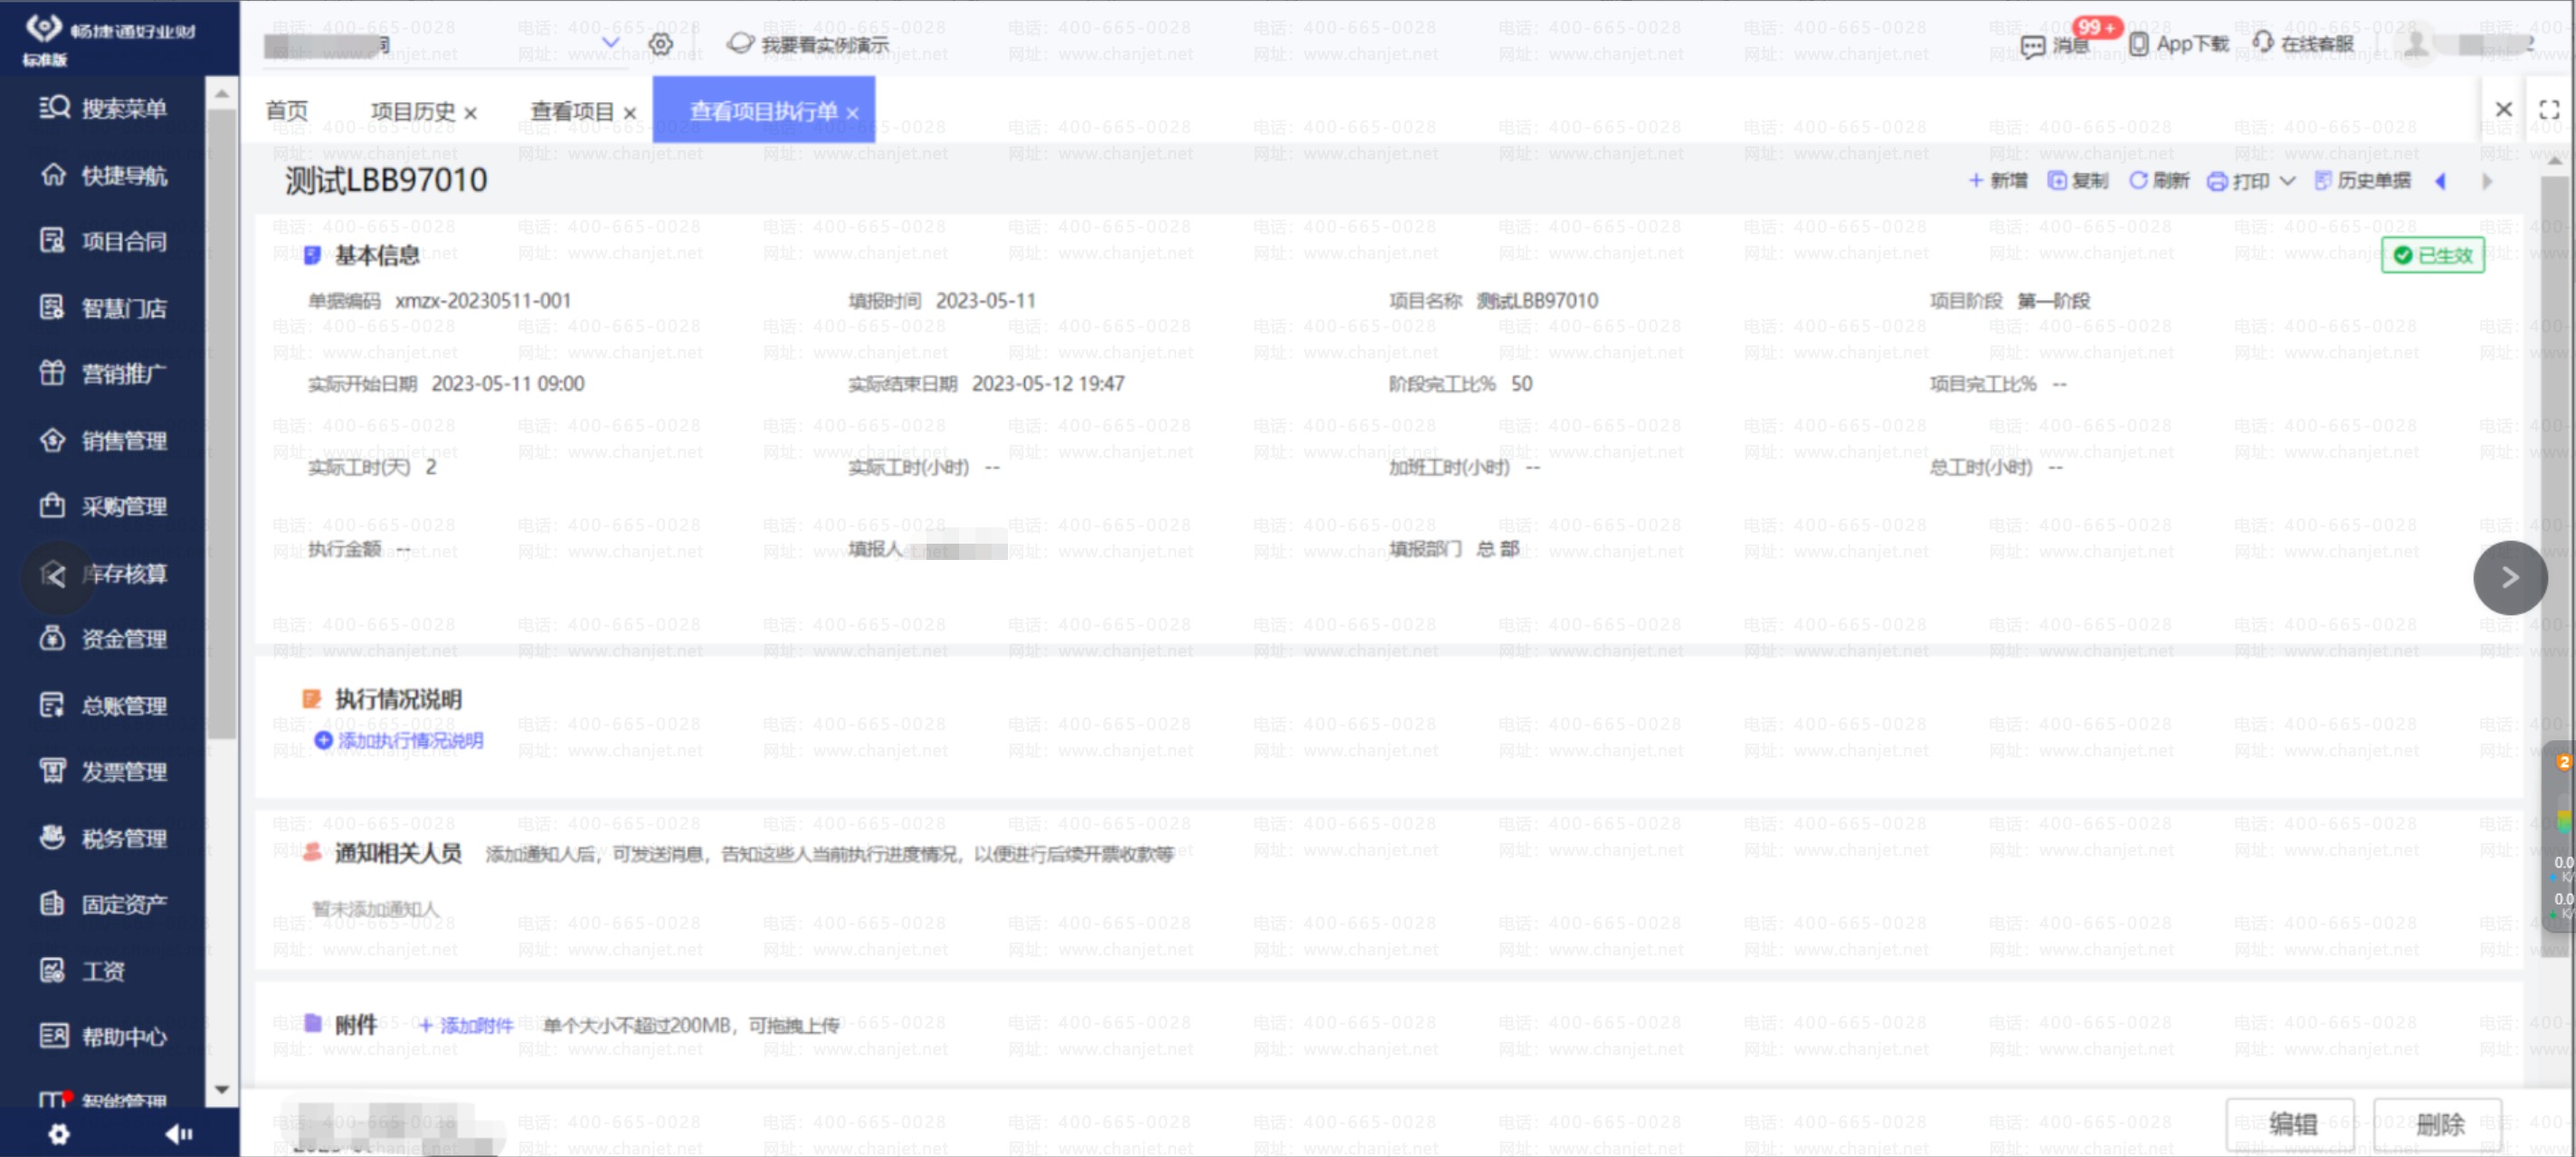Open 历史单据 history documents icon
The width and height of the screenshot is (2576, 1157).
point(2322,181)
